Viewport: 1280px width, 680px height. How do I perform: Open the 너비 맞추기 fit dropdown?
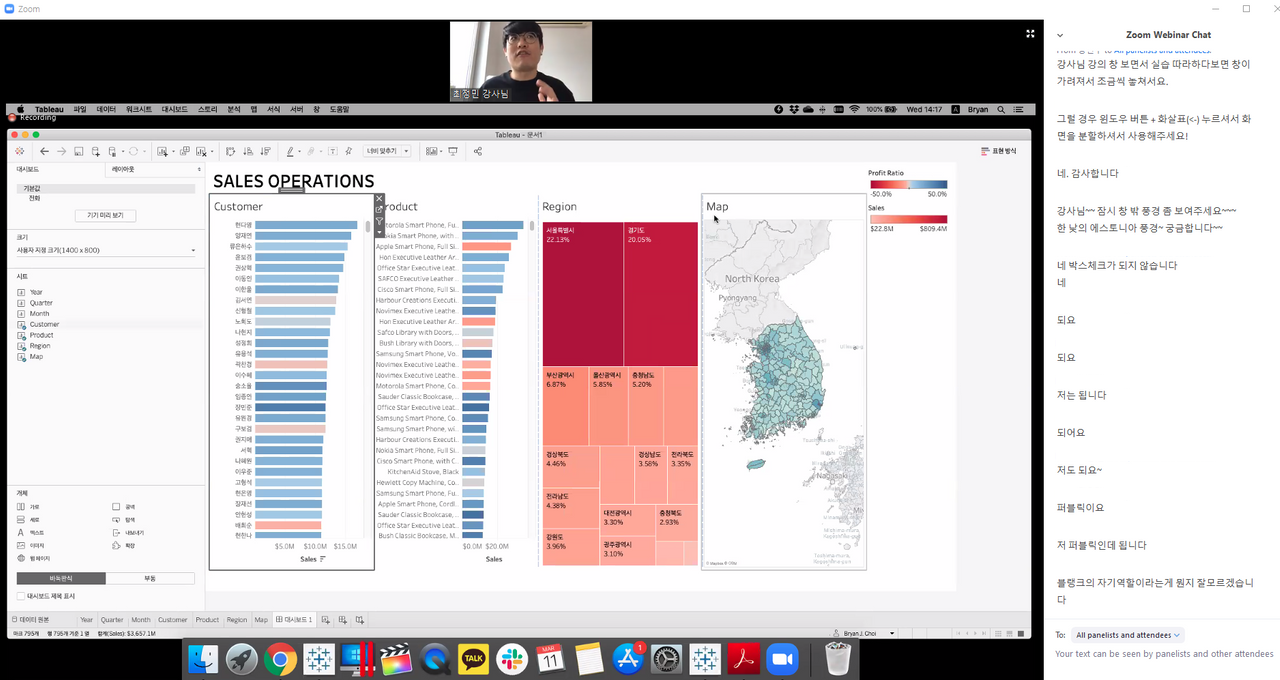coord(387,151)
